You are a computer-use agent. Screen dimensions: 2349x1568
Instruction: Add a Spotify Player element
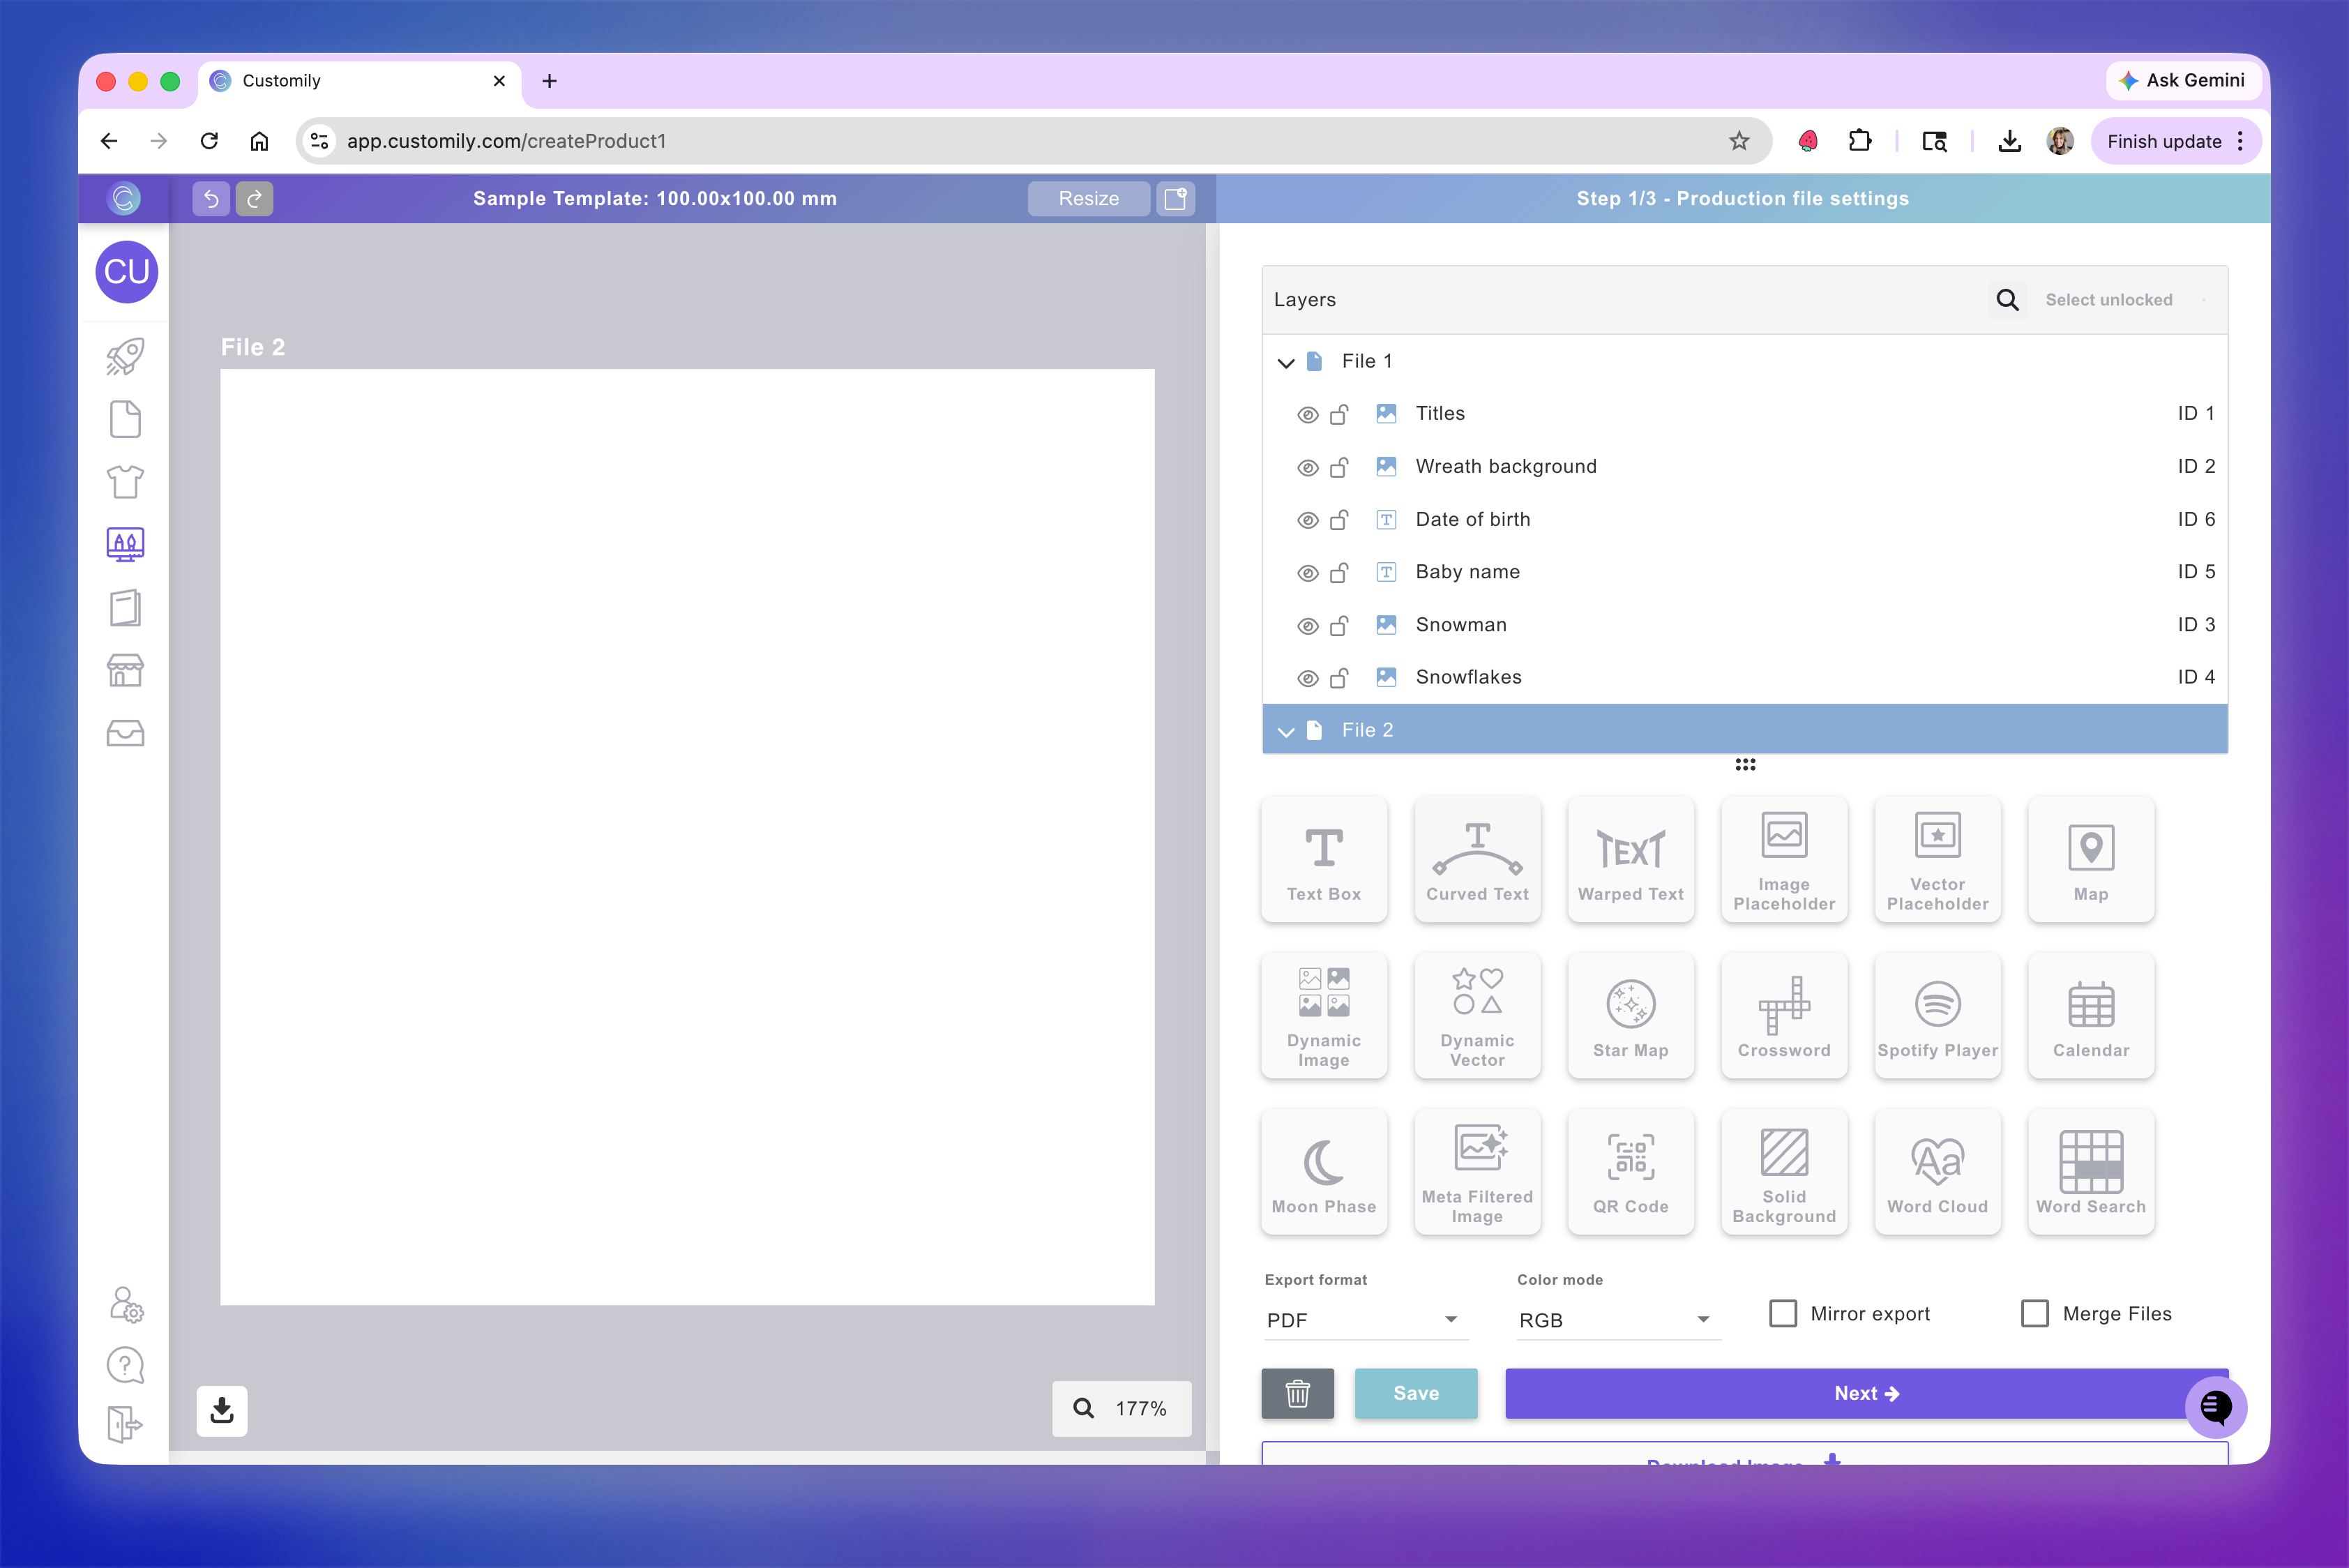tap(1937, 1015)
